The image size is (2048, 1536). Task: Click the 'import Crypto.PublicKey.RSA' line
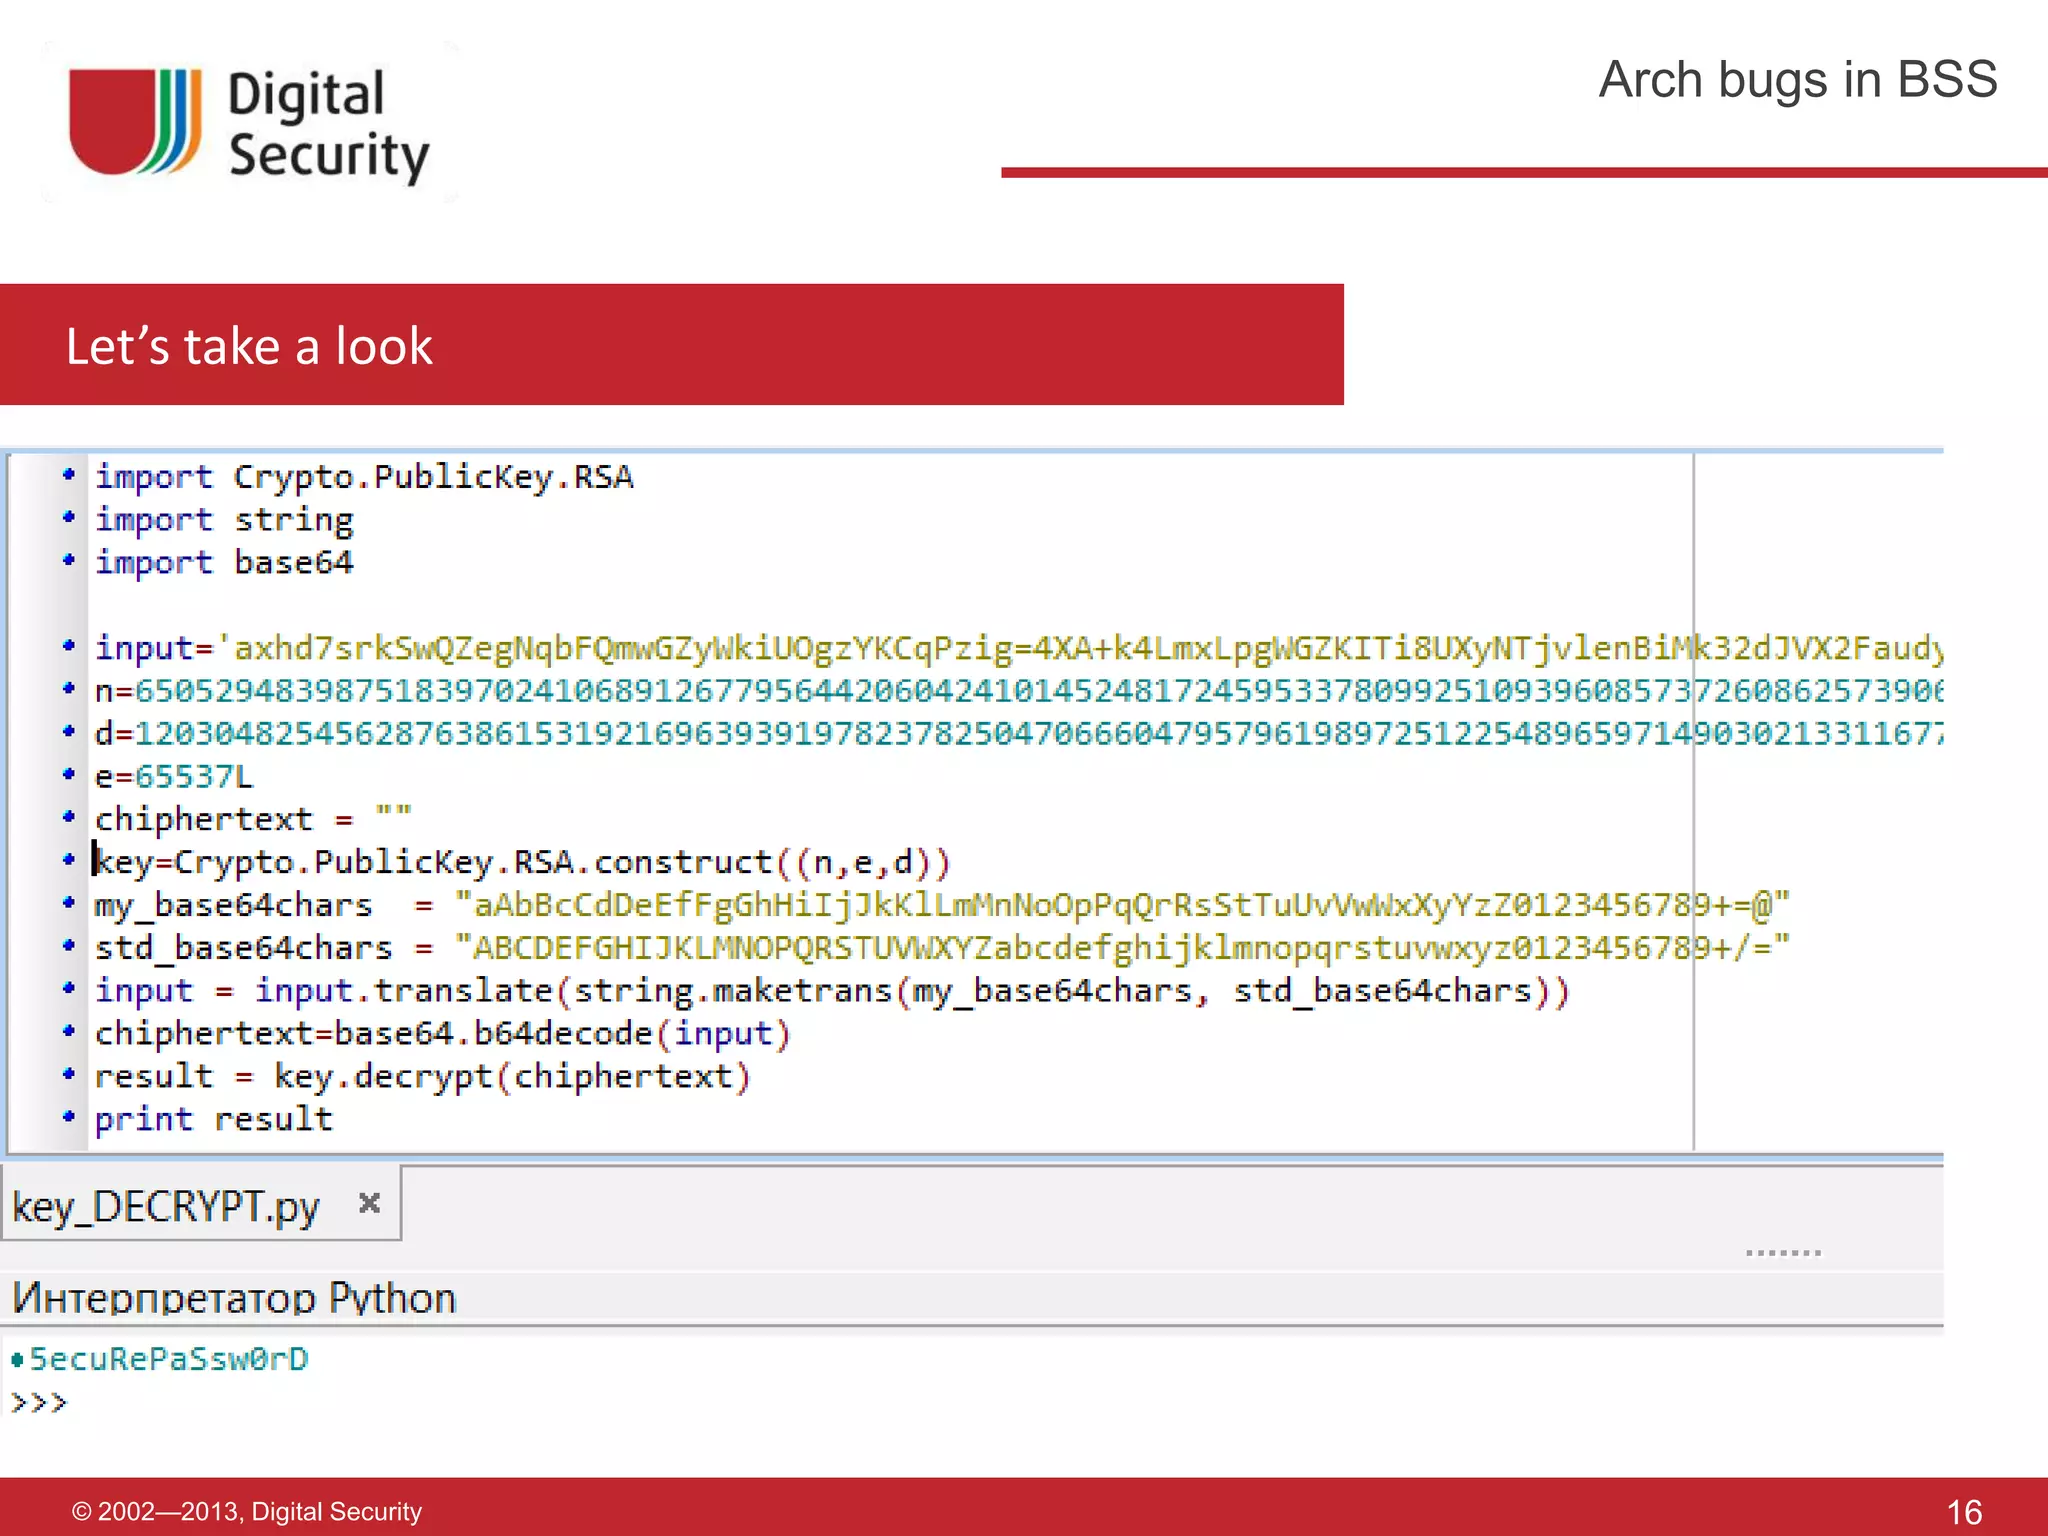[x=364, y=477]
